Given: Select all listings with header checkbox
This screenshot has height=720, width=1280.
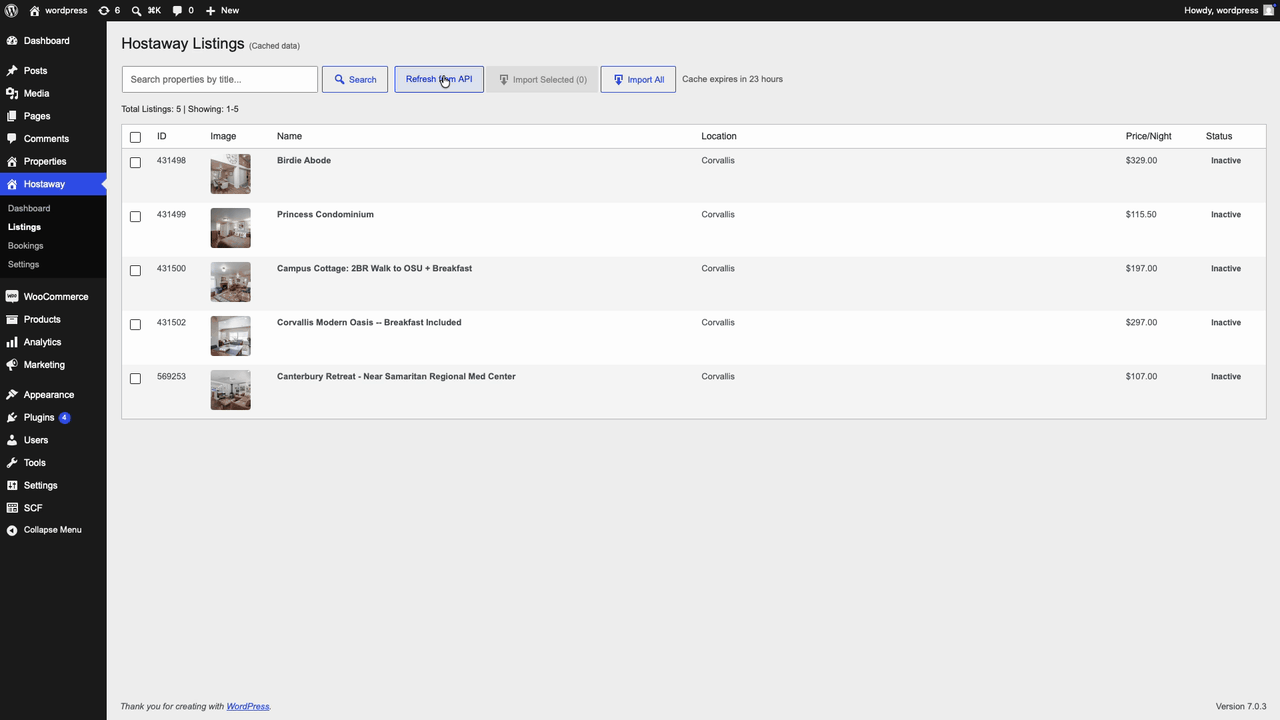Looking at the screenshot, I should tap(135, 137).
